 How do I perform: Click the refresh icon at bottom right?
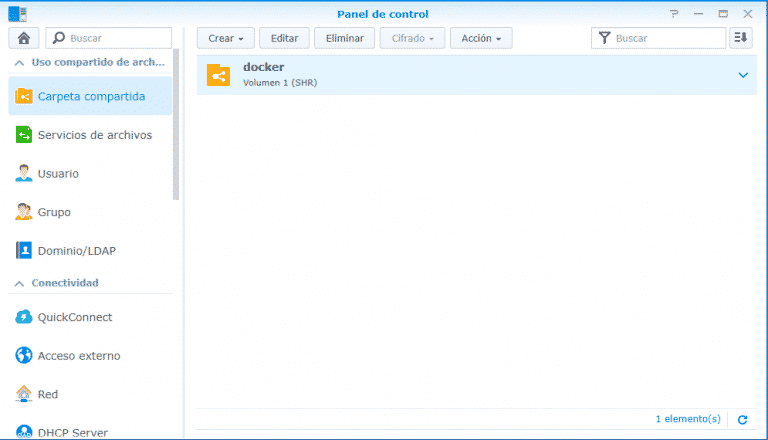click(742, 419)
